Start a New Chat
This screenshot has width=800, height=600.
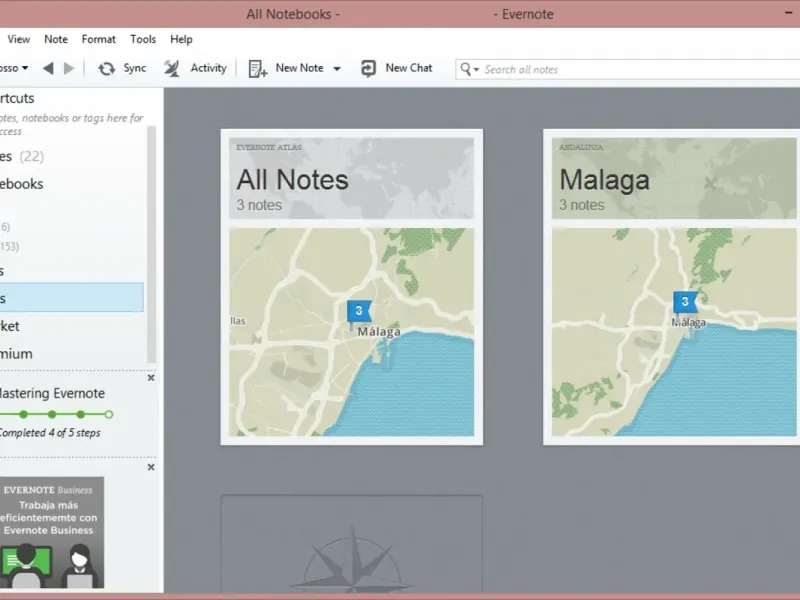point(369,68)
